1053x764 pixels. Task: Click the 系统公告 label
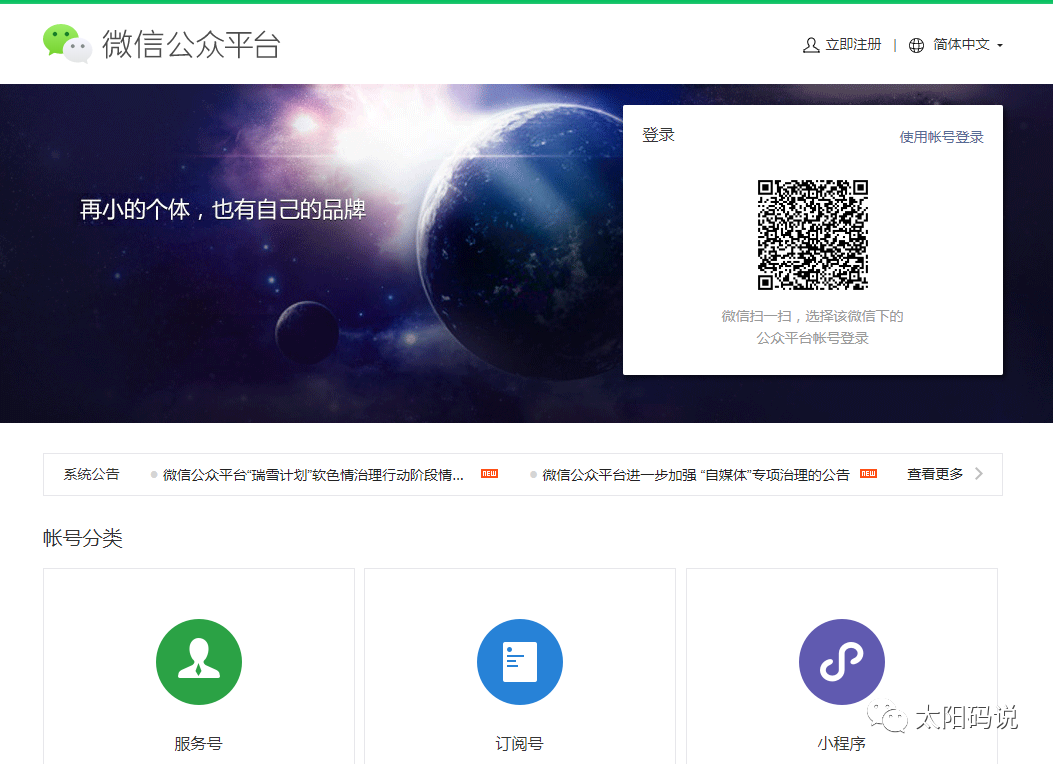coord(91,474)
